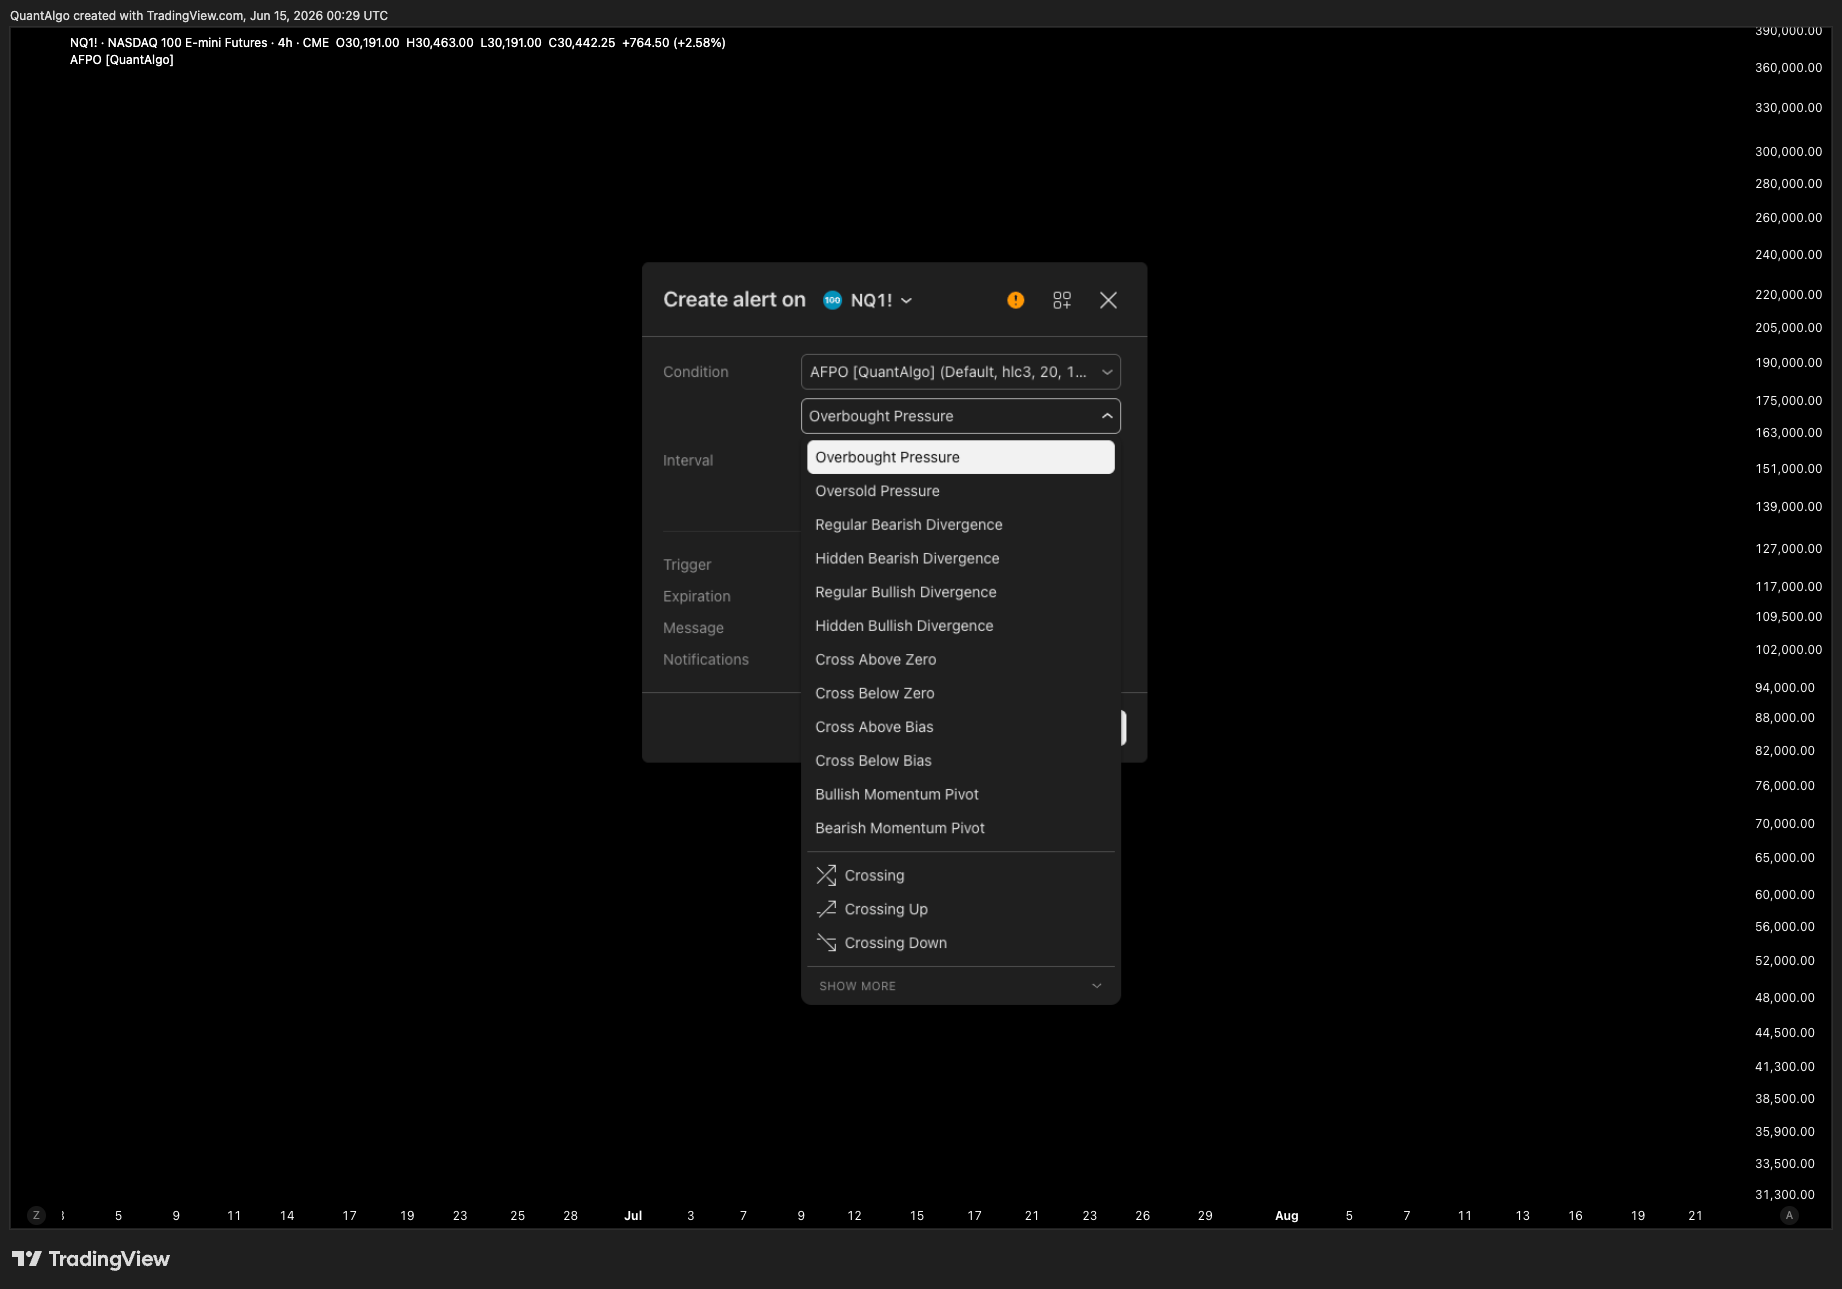Click the Notifications label
Screen dimensions: 1842x1289
click(705, 660)
